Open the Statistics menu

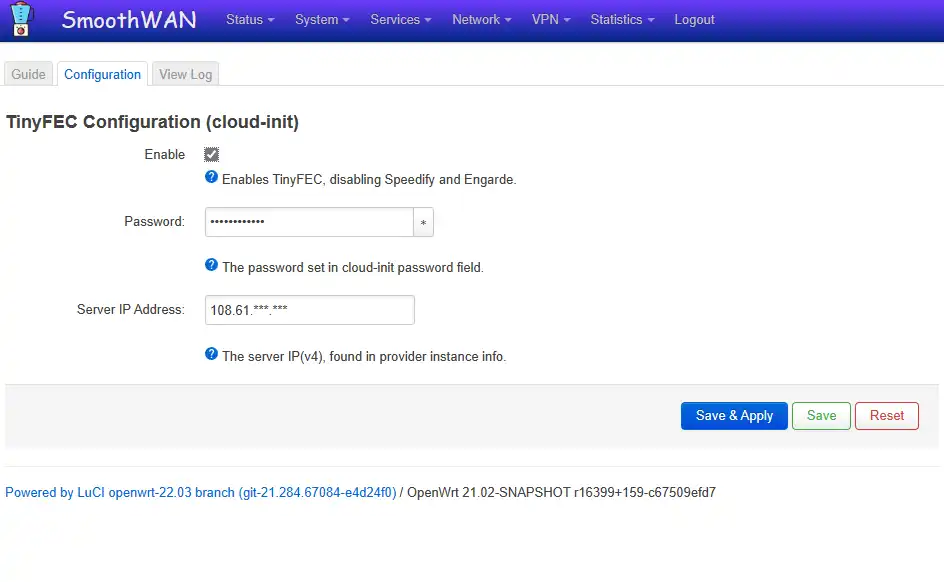pos(622,20)
